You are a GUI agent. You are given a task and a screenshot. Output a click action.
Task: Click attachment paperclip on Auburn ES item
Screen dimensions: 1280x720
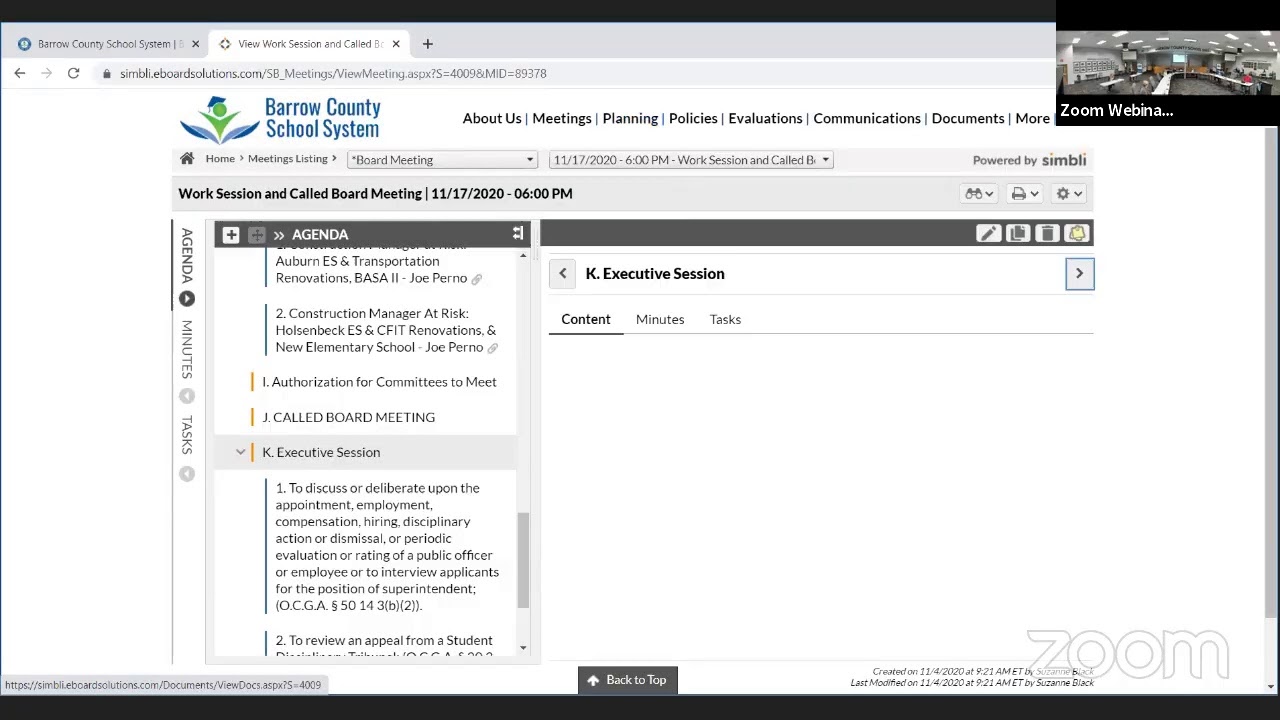477,279
